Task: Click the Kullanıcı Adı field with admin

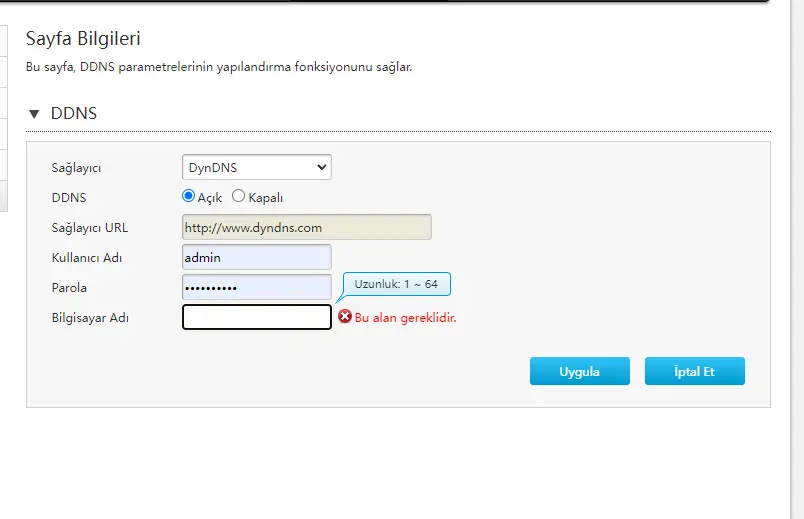Action: (x=256, y=257)
